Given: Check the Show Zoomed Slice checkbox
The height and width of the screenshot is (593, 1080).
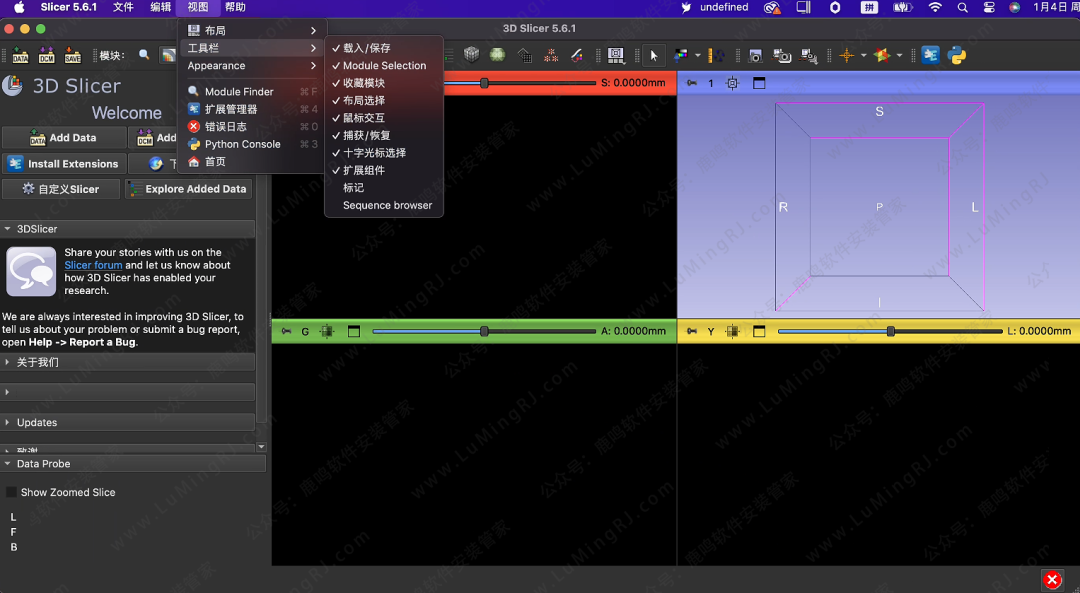Looking at the screenshot, I should click(12, 492).
